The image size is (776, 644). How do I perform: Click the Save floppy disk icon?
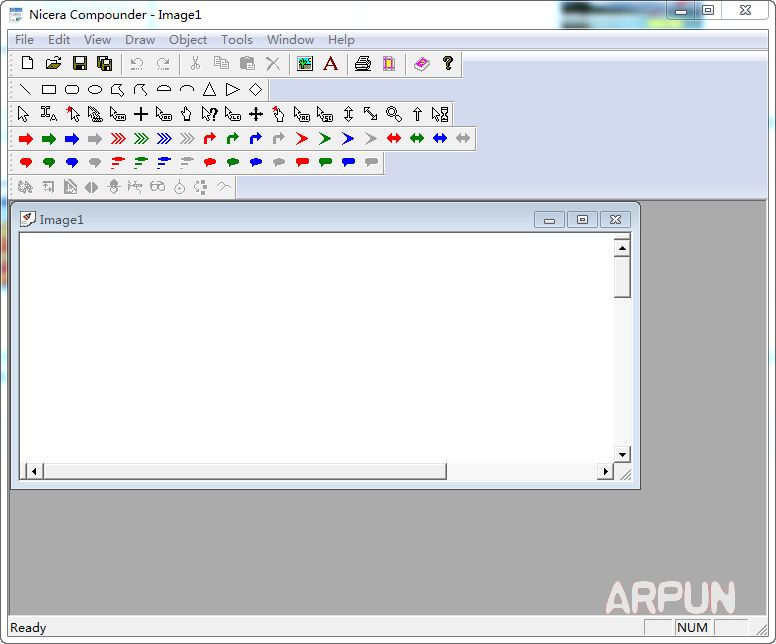79,64
